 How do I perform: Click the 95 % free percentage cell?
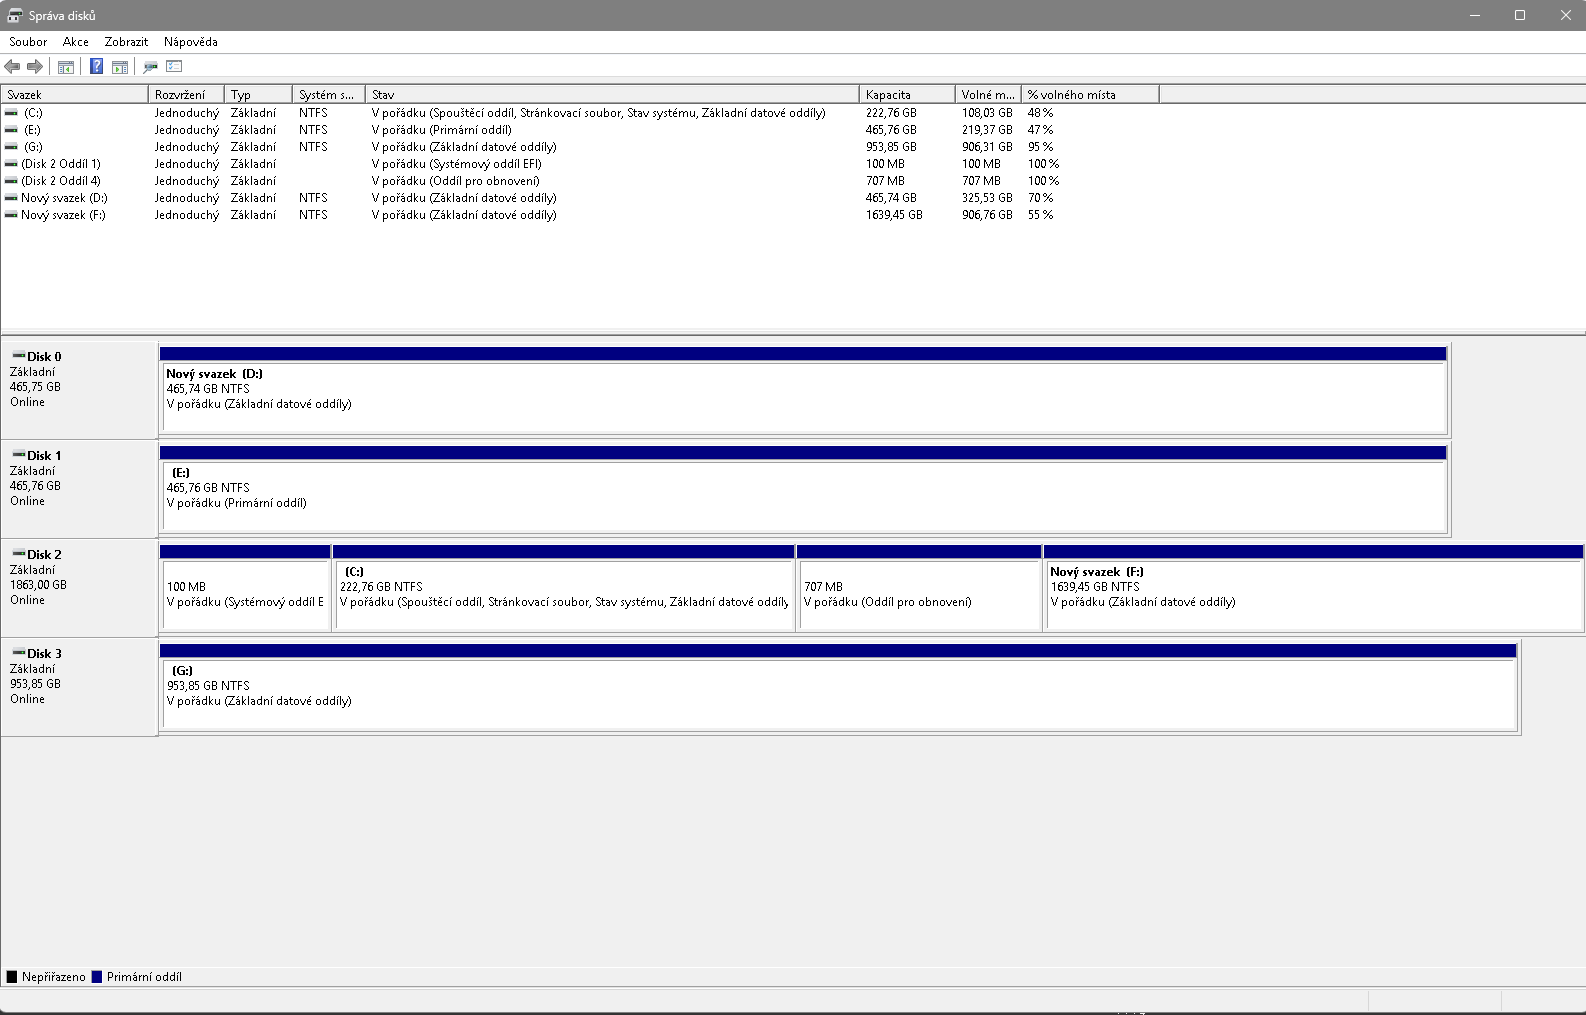click(x=1040, y=147)
